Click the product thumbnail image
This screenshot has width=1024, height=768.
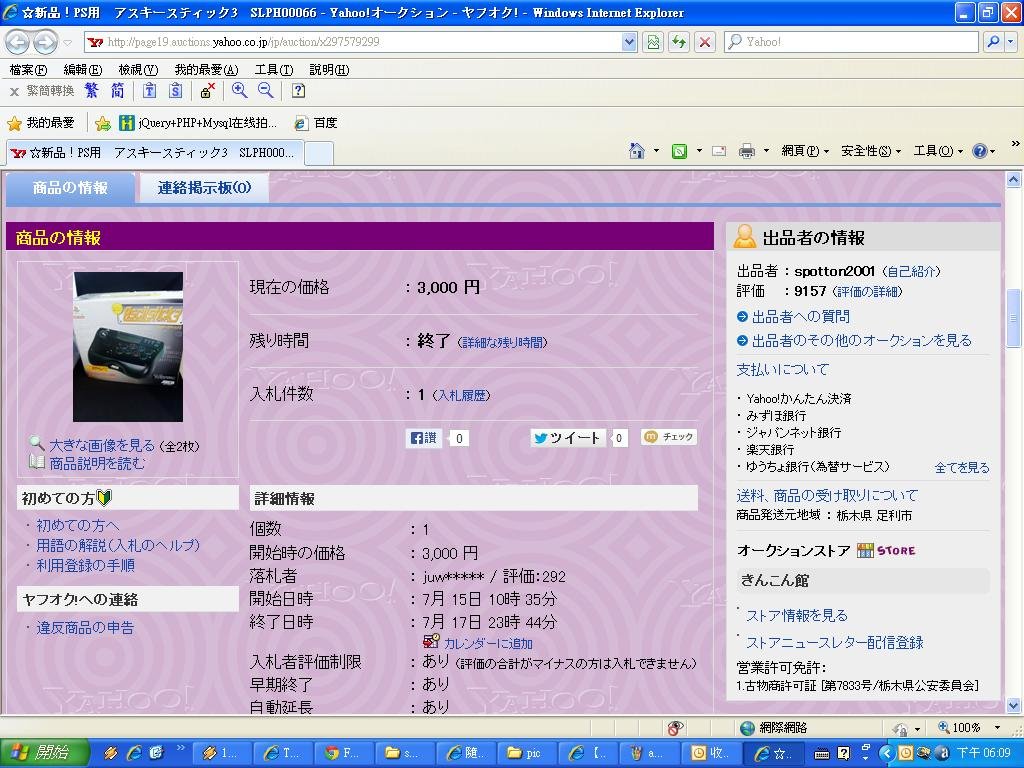(128, 347)
